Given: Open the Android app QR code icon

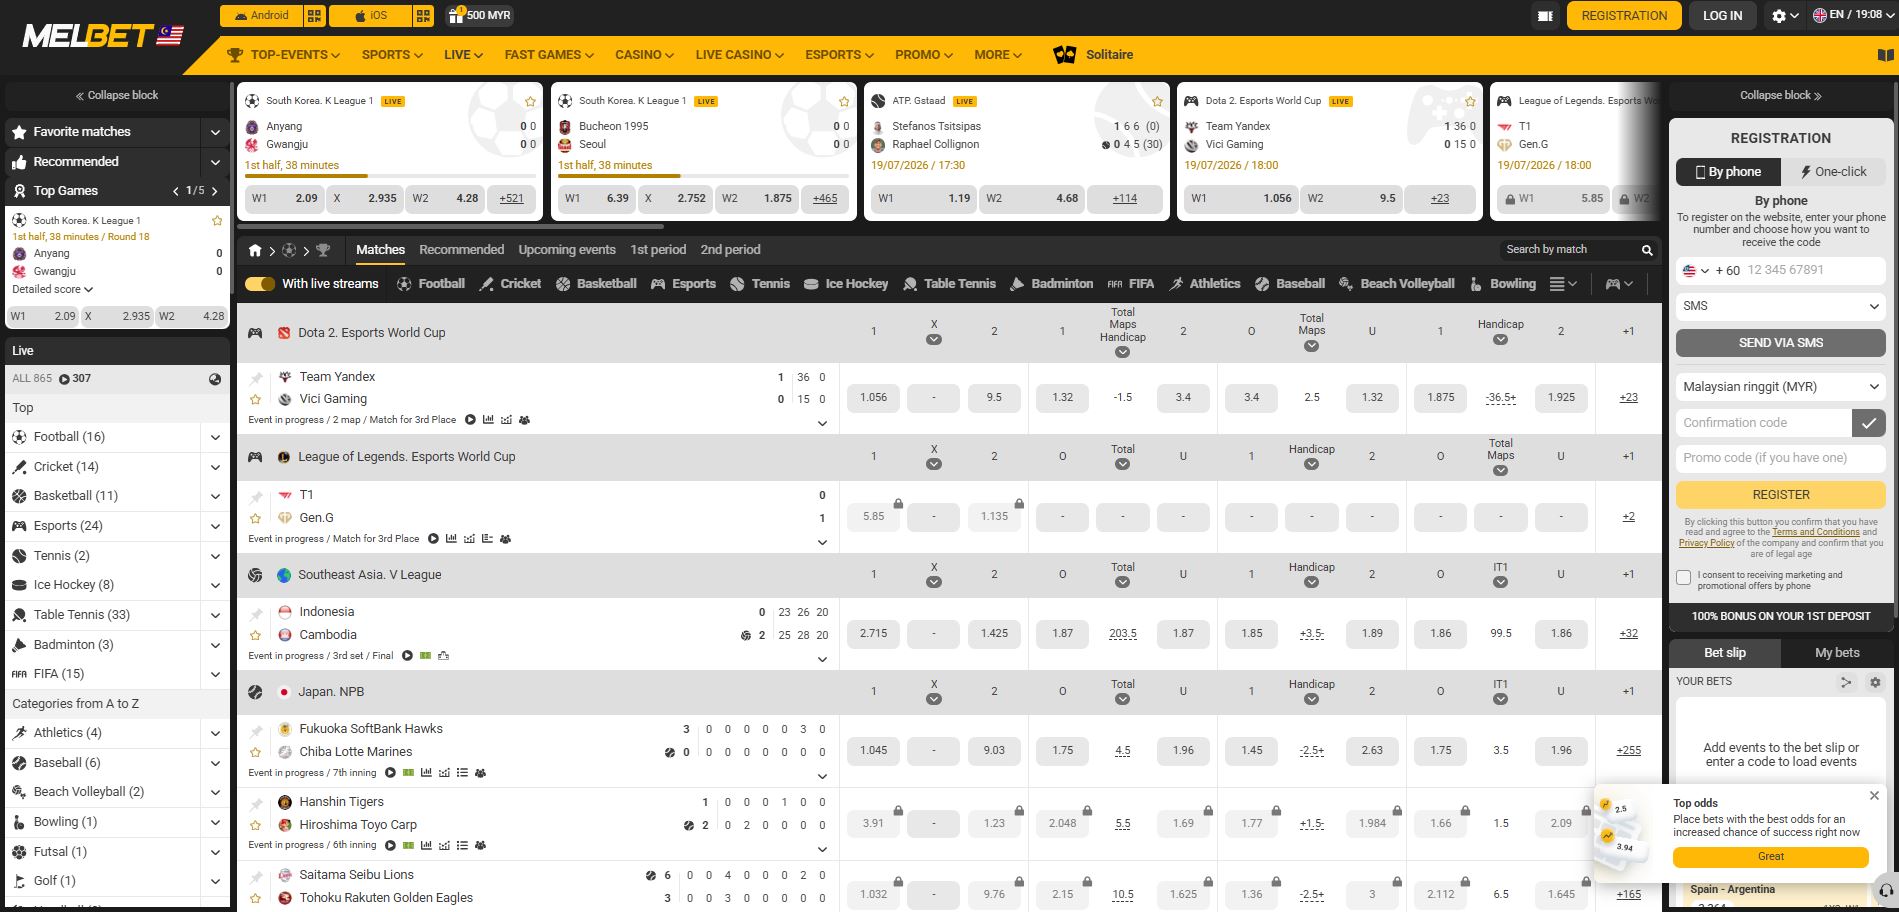Looking at the screenshot, I should click(x=314, y=16).
